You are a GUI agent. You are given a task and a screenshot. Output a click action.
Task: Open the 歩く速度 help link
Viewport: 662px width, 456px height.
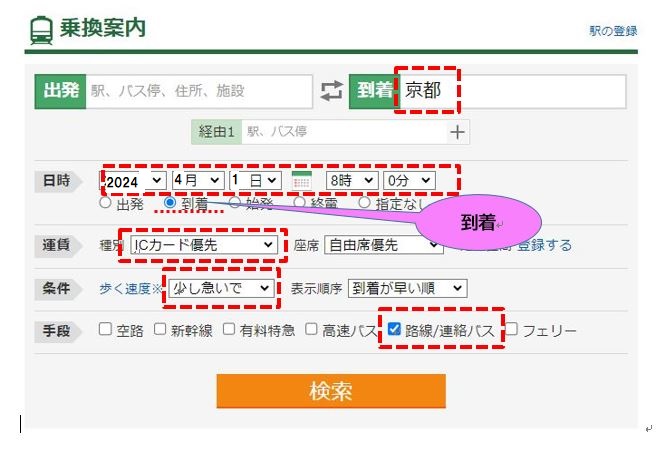(130, 289)
